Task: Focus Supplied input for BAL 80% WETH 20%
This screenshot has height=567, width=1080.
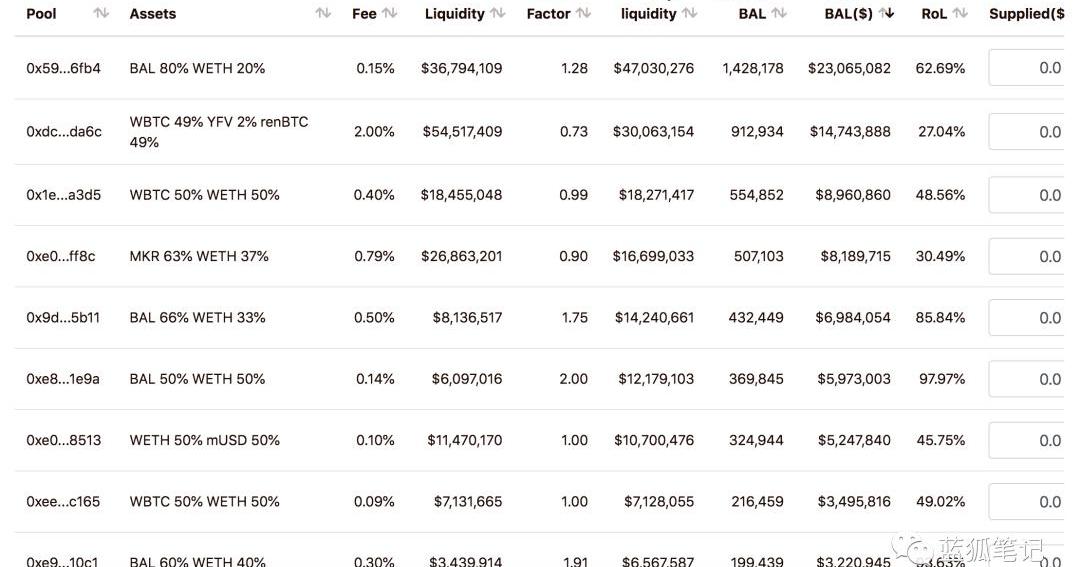Action: tap(1026, 68)
